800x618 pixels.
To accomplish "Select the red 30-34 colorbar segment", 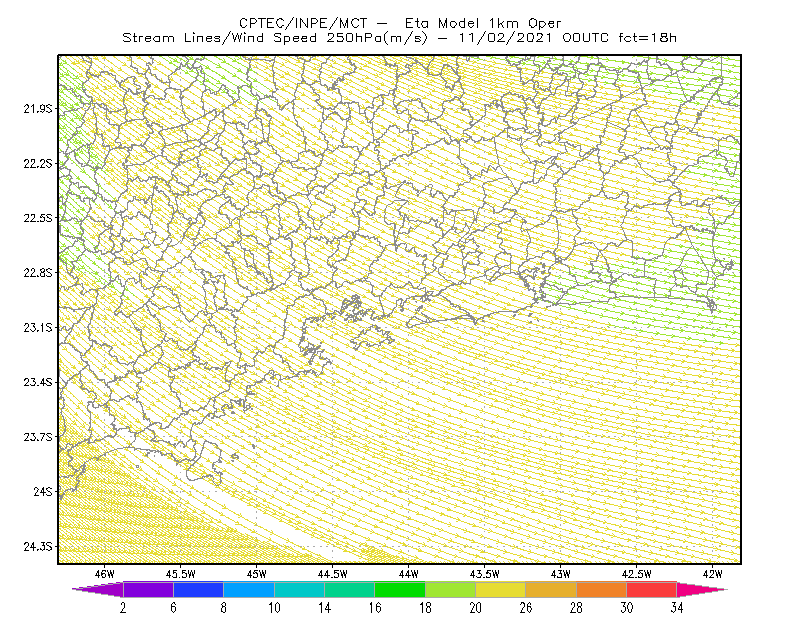I will [652, 589].
